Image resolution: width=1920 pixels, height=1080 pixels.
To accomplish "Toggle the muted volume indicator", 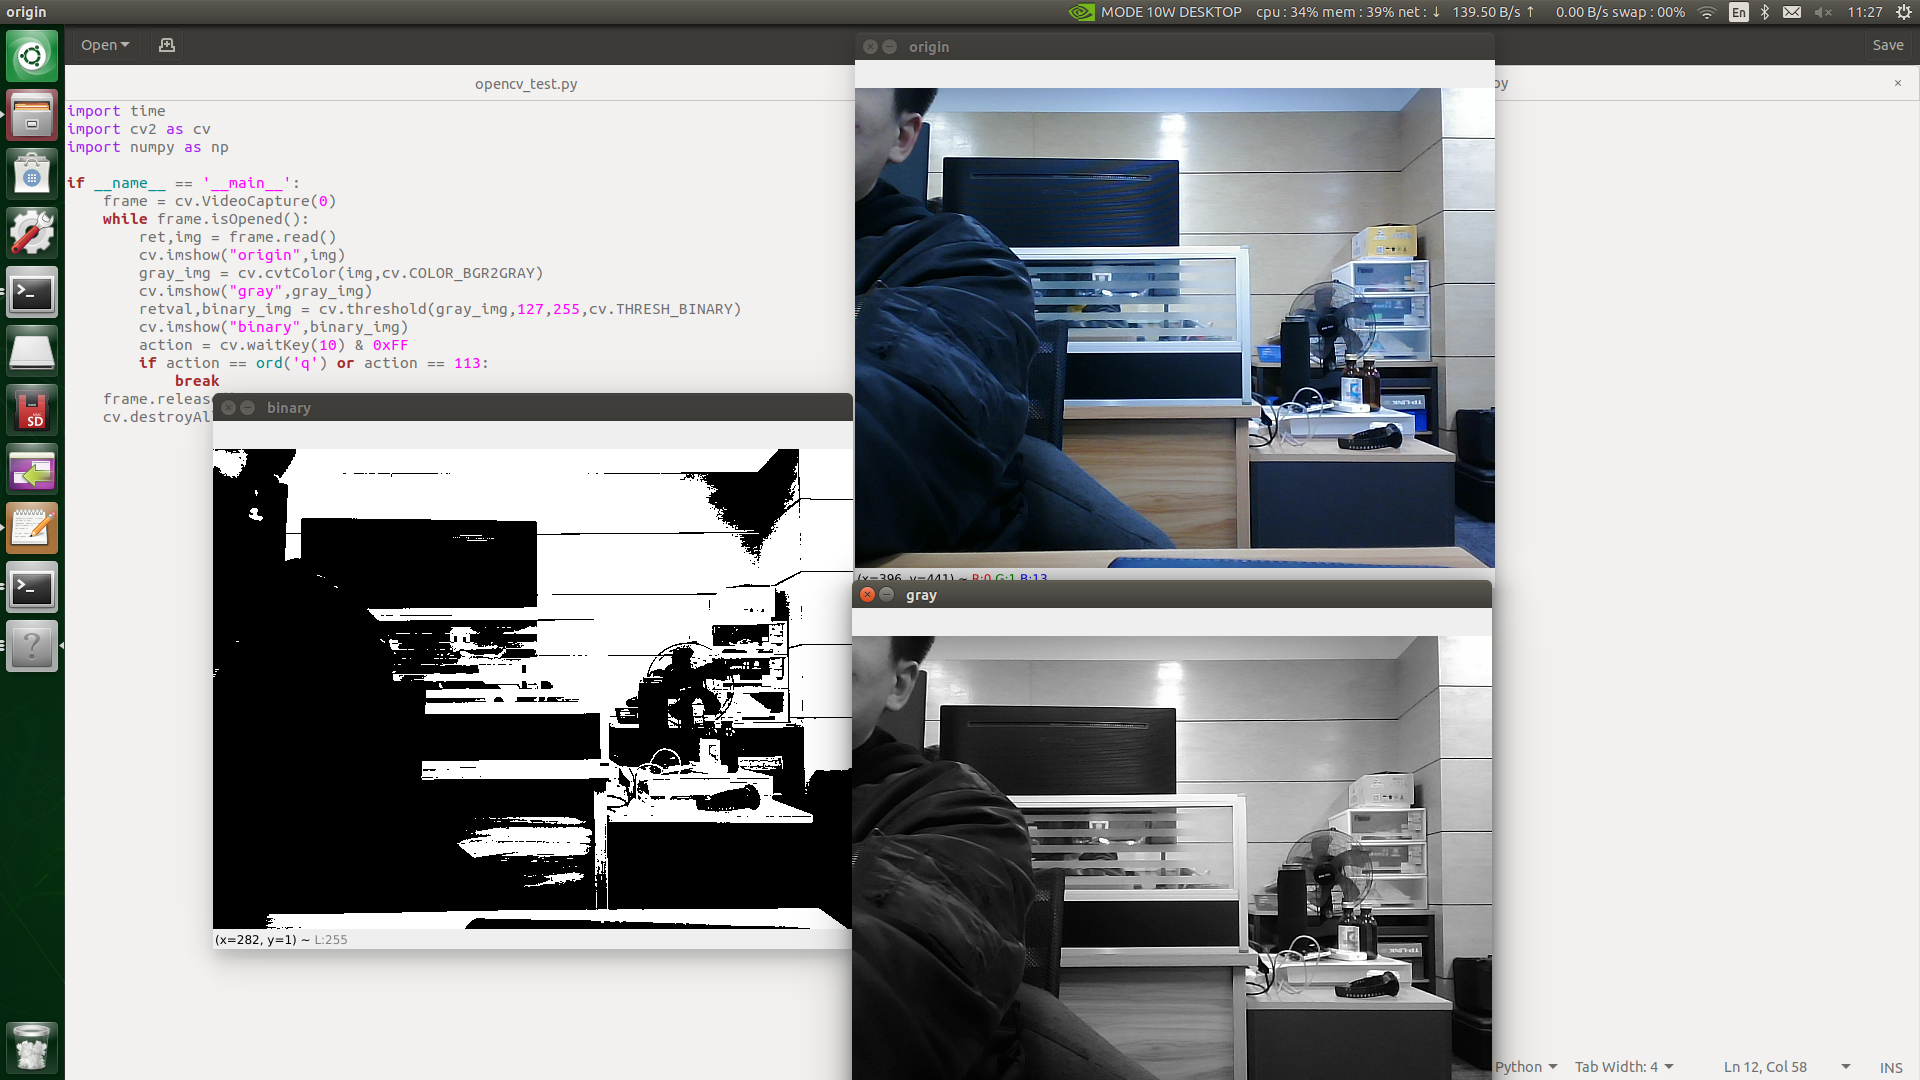I will pos(1822,12).
